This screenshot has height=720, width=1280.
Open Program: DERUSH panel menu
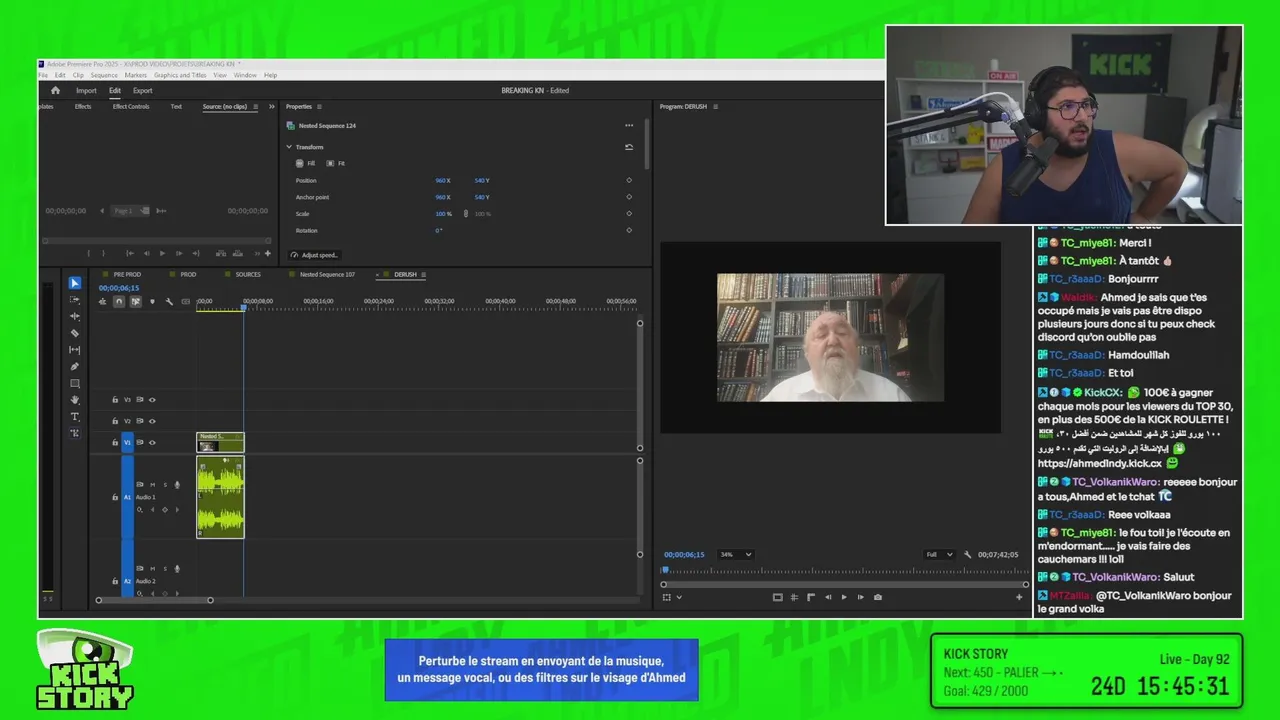pyautogui.click(x=715, y=107)
